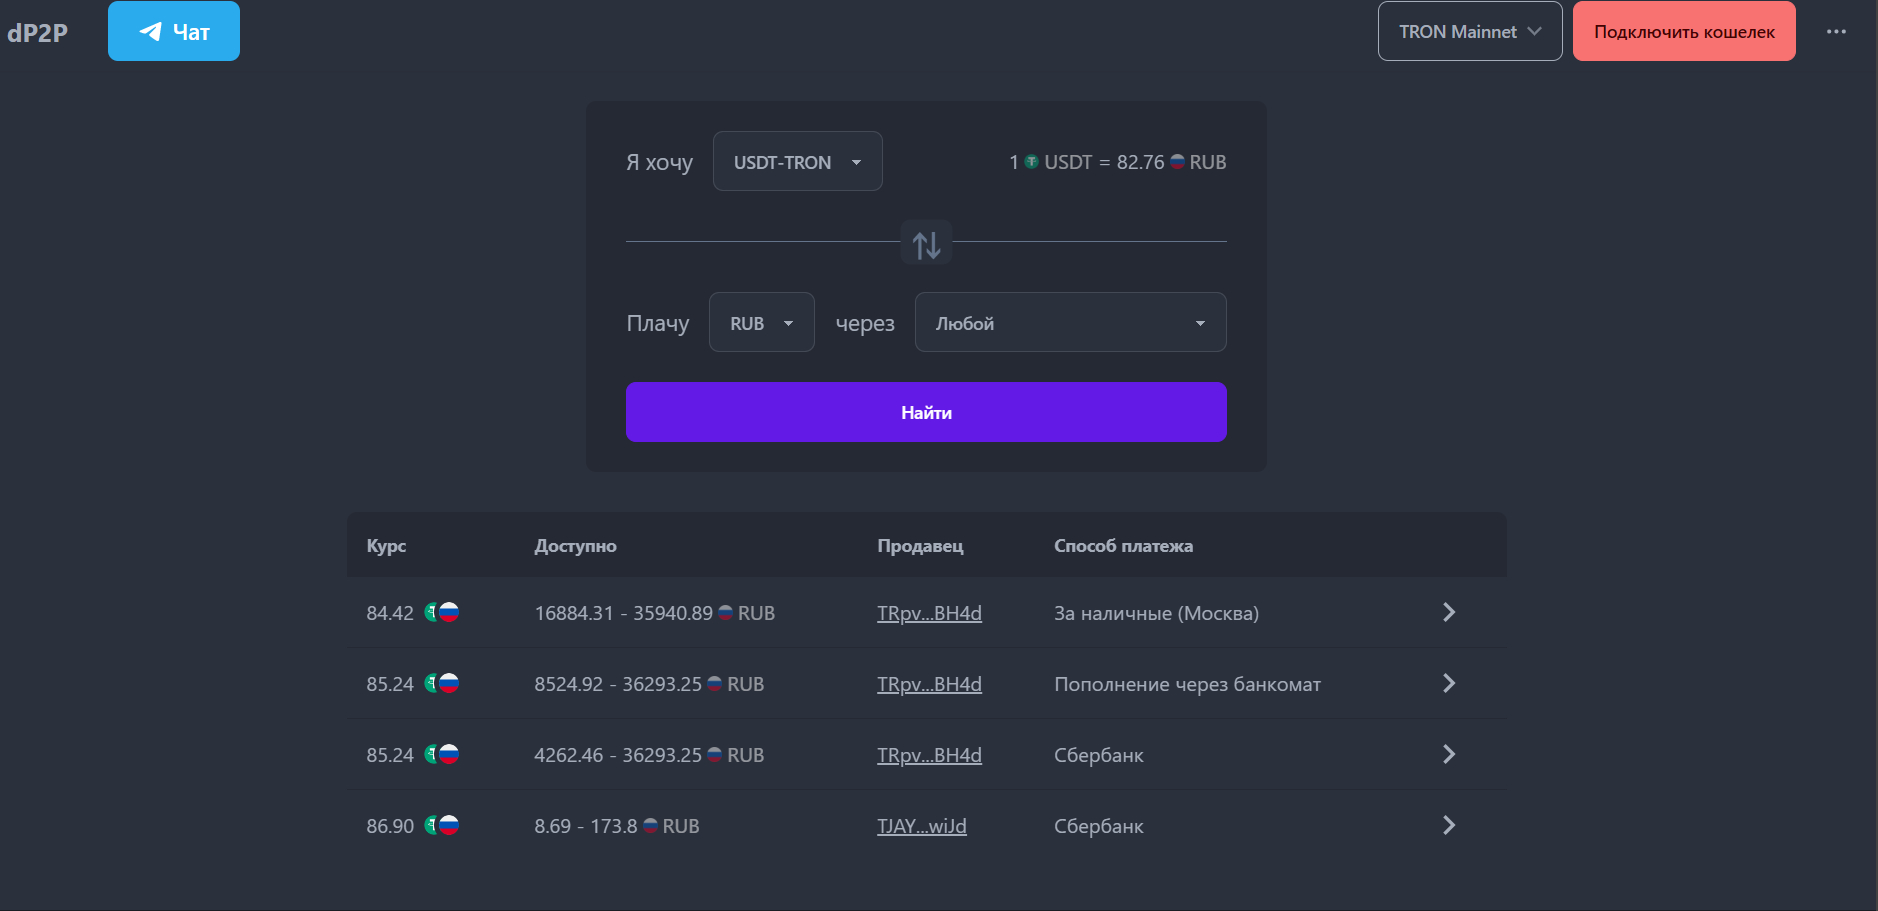The image size is (1878, 911).
Task: Click the Способ платежа column header
Action: (1123, 546)
